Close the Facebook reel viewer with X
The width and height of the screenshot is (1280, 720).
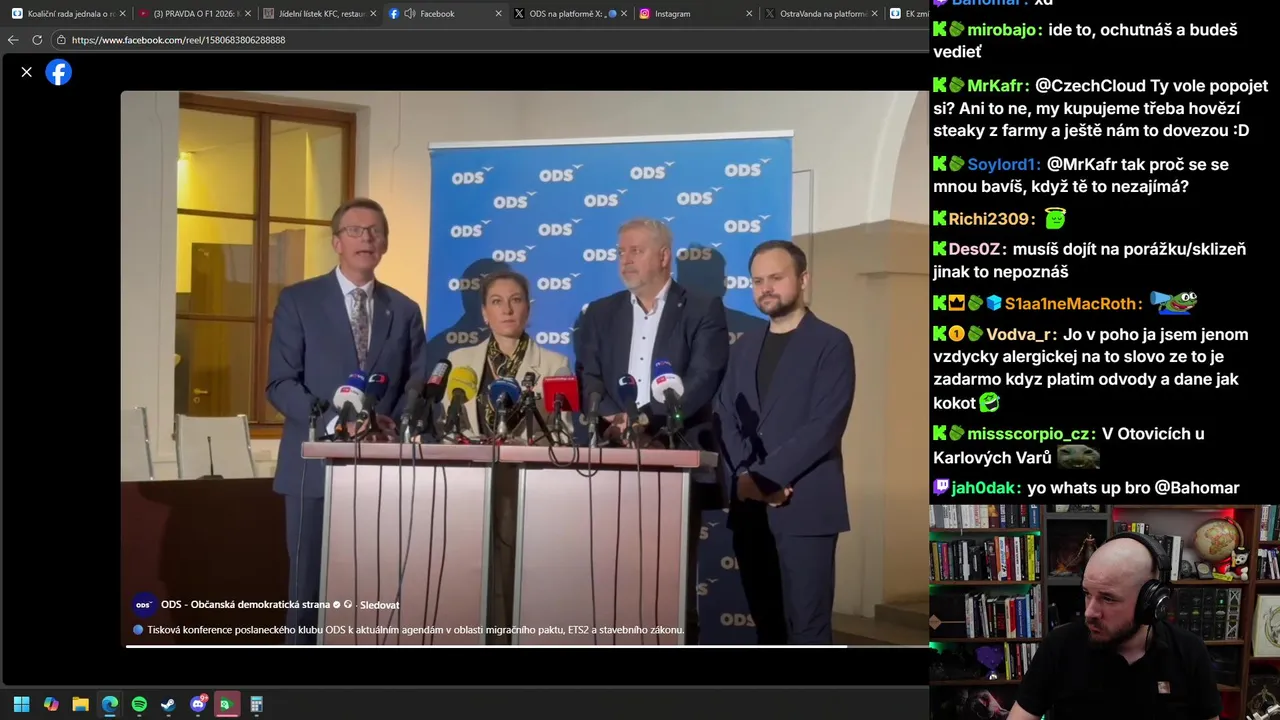click(27, 72)
